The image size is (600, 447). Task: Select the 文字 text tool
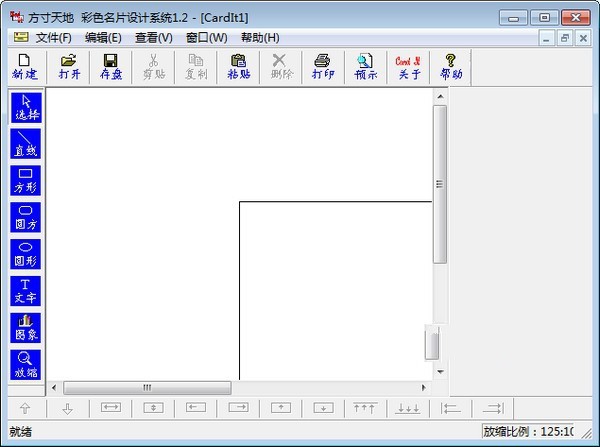[x=26, y=291]
